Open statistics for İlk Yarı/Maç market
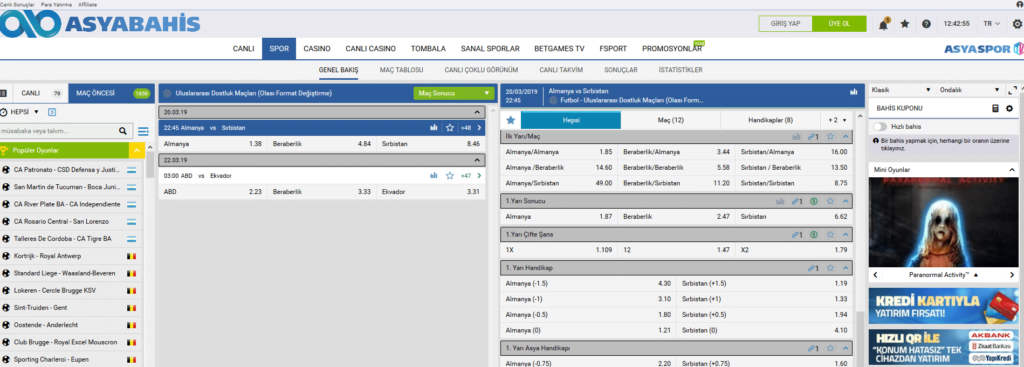Image resolution: width=1024 pixels, height=367 pixels. point(796,136)
